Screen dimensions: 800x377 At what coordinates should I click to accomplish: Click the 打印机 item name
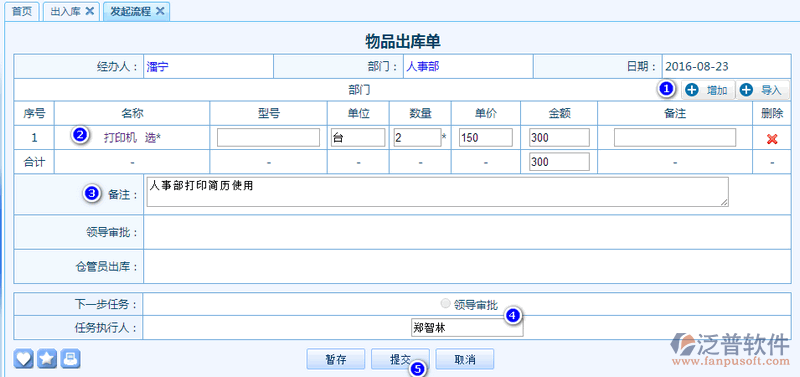coord(120,138)
